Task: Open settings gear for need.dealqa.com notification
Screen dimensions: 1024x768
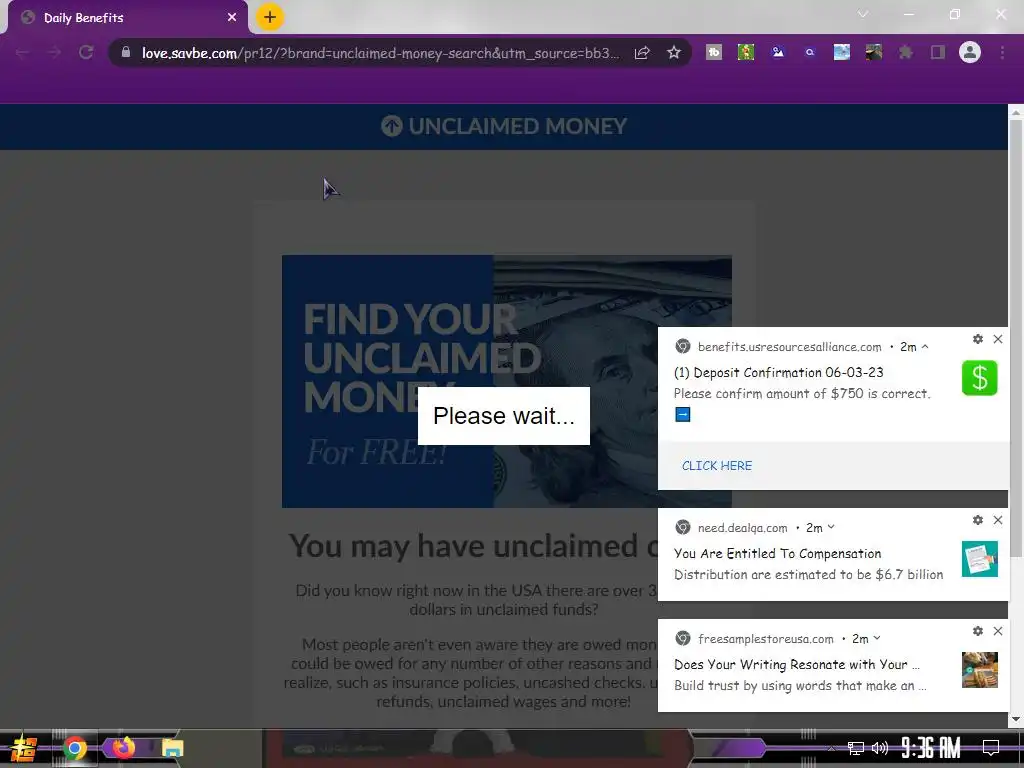Action: pyautogui.click(x=978, y=520)
